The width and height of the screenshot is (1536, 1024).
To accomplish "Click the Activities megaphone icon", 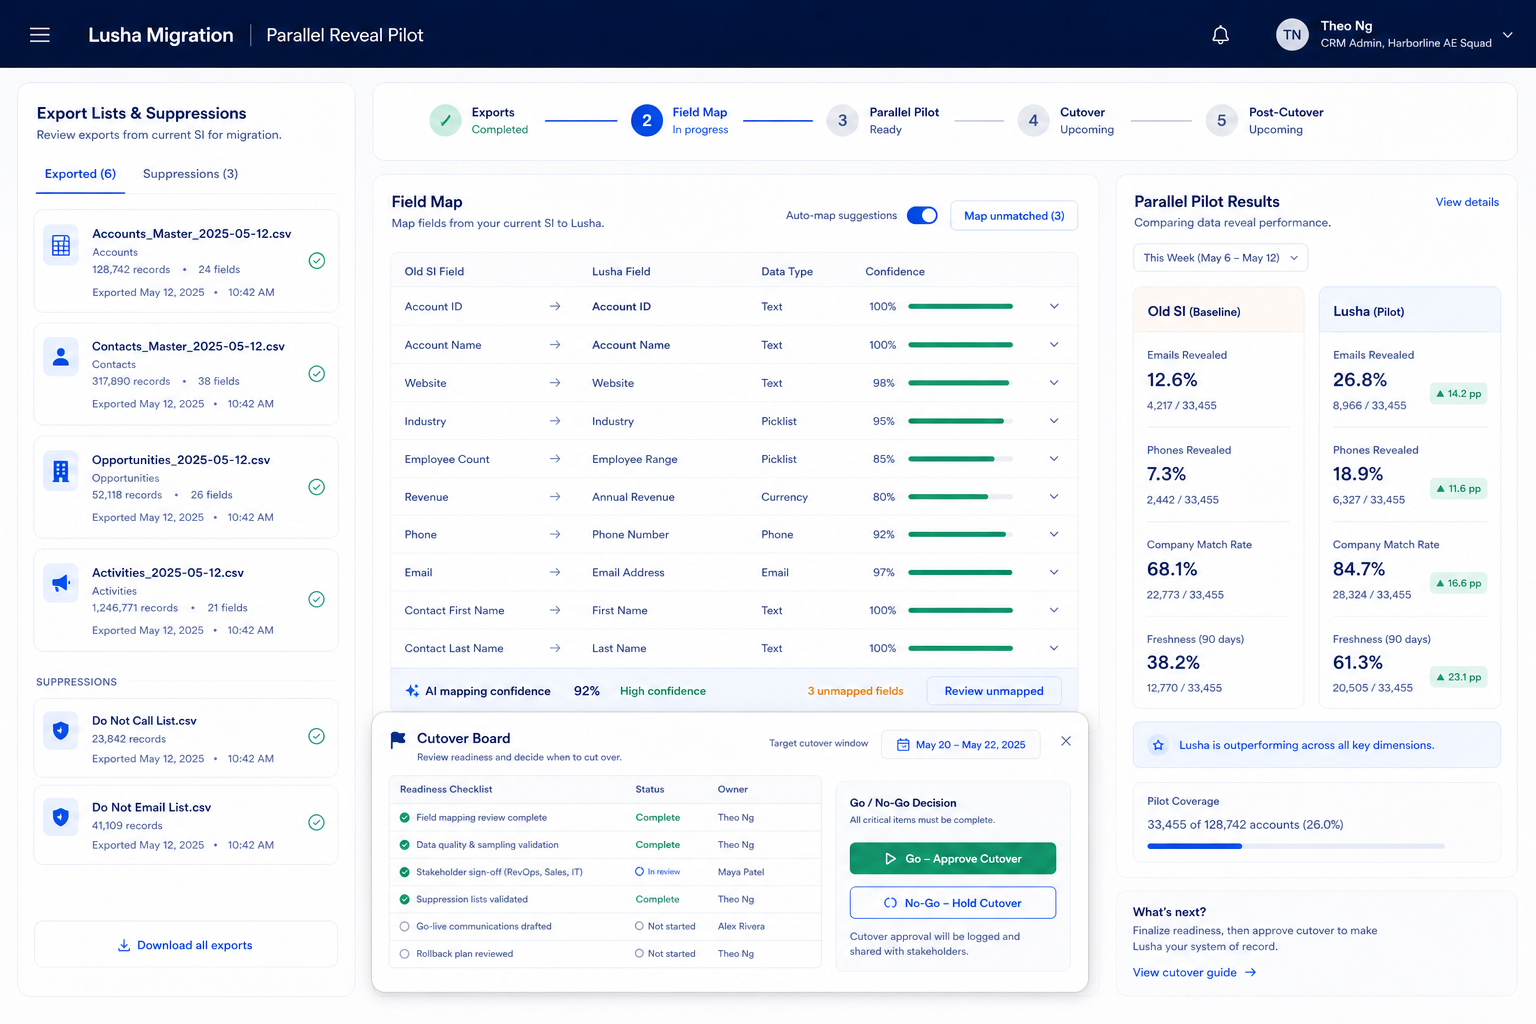I will click(x=61, y=583).
